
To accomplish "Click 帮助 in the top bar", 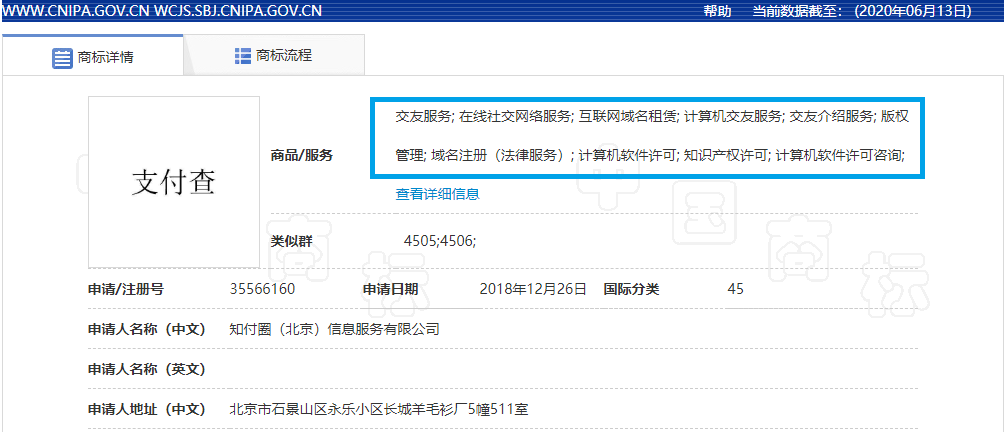I will (717, 11).
